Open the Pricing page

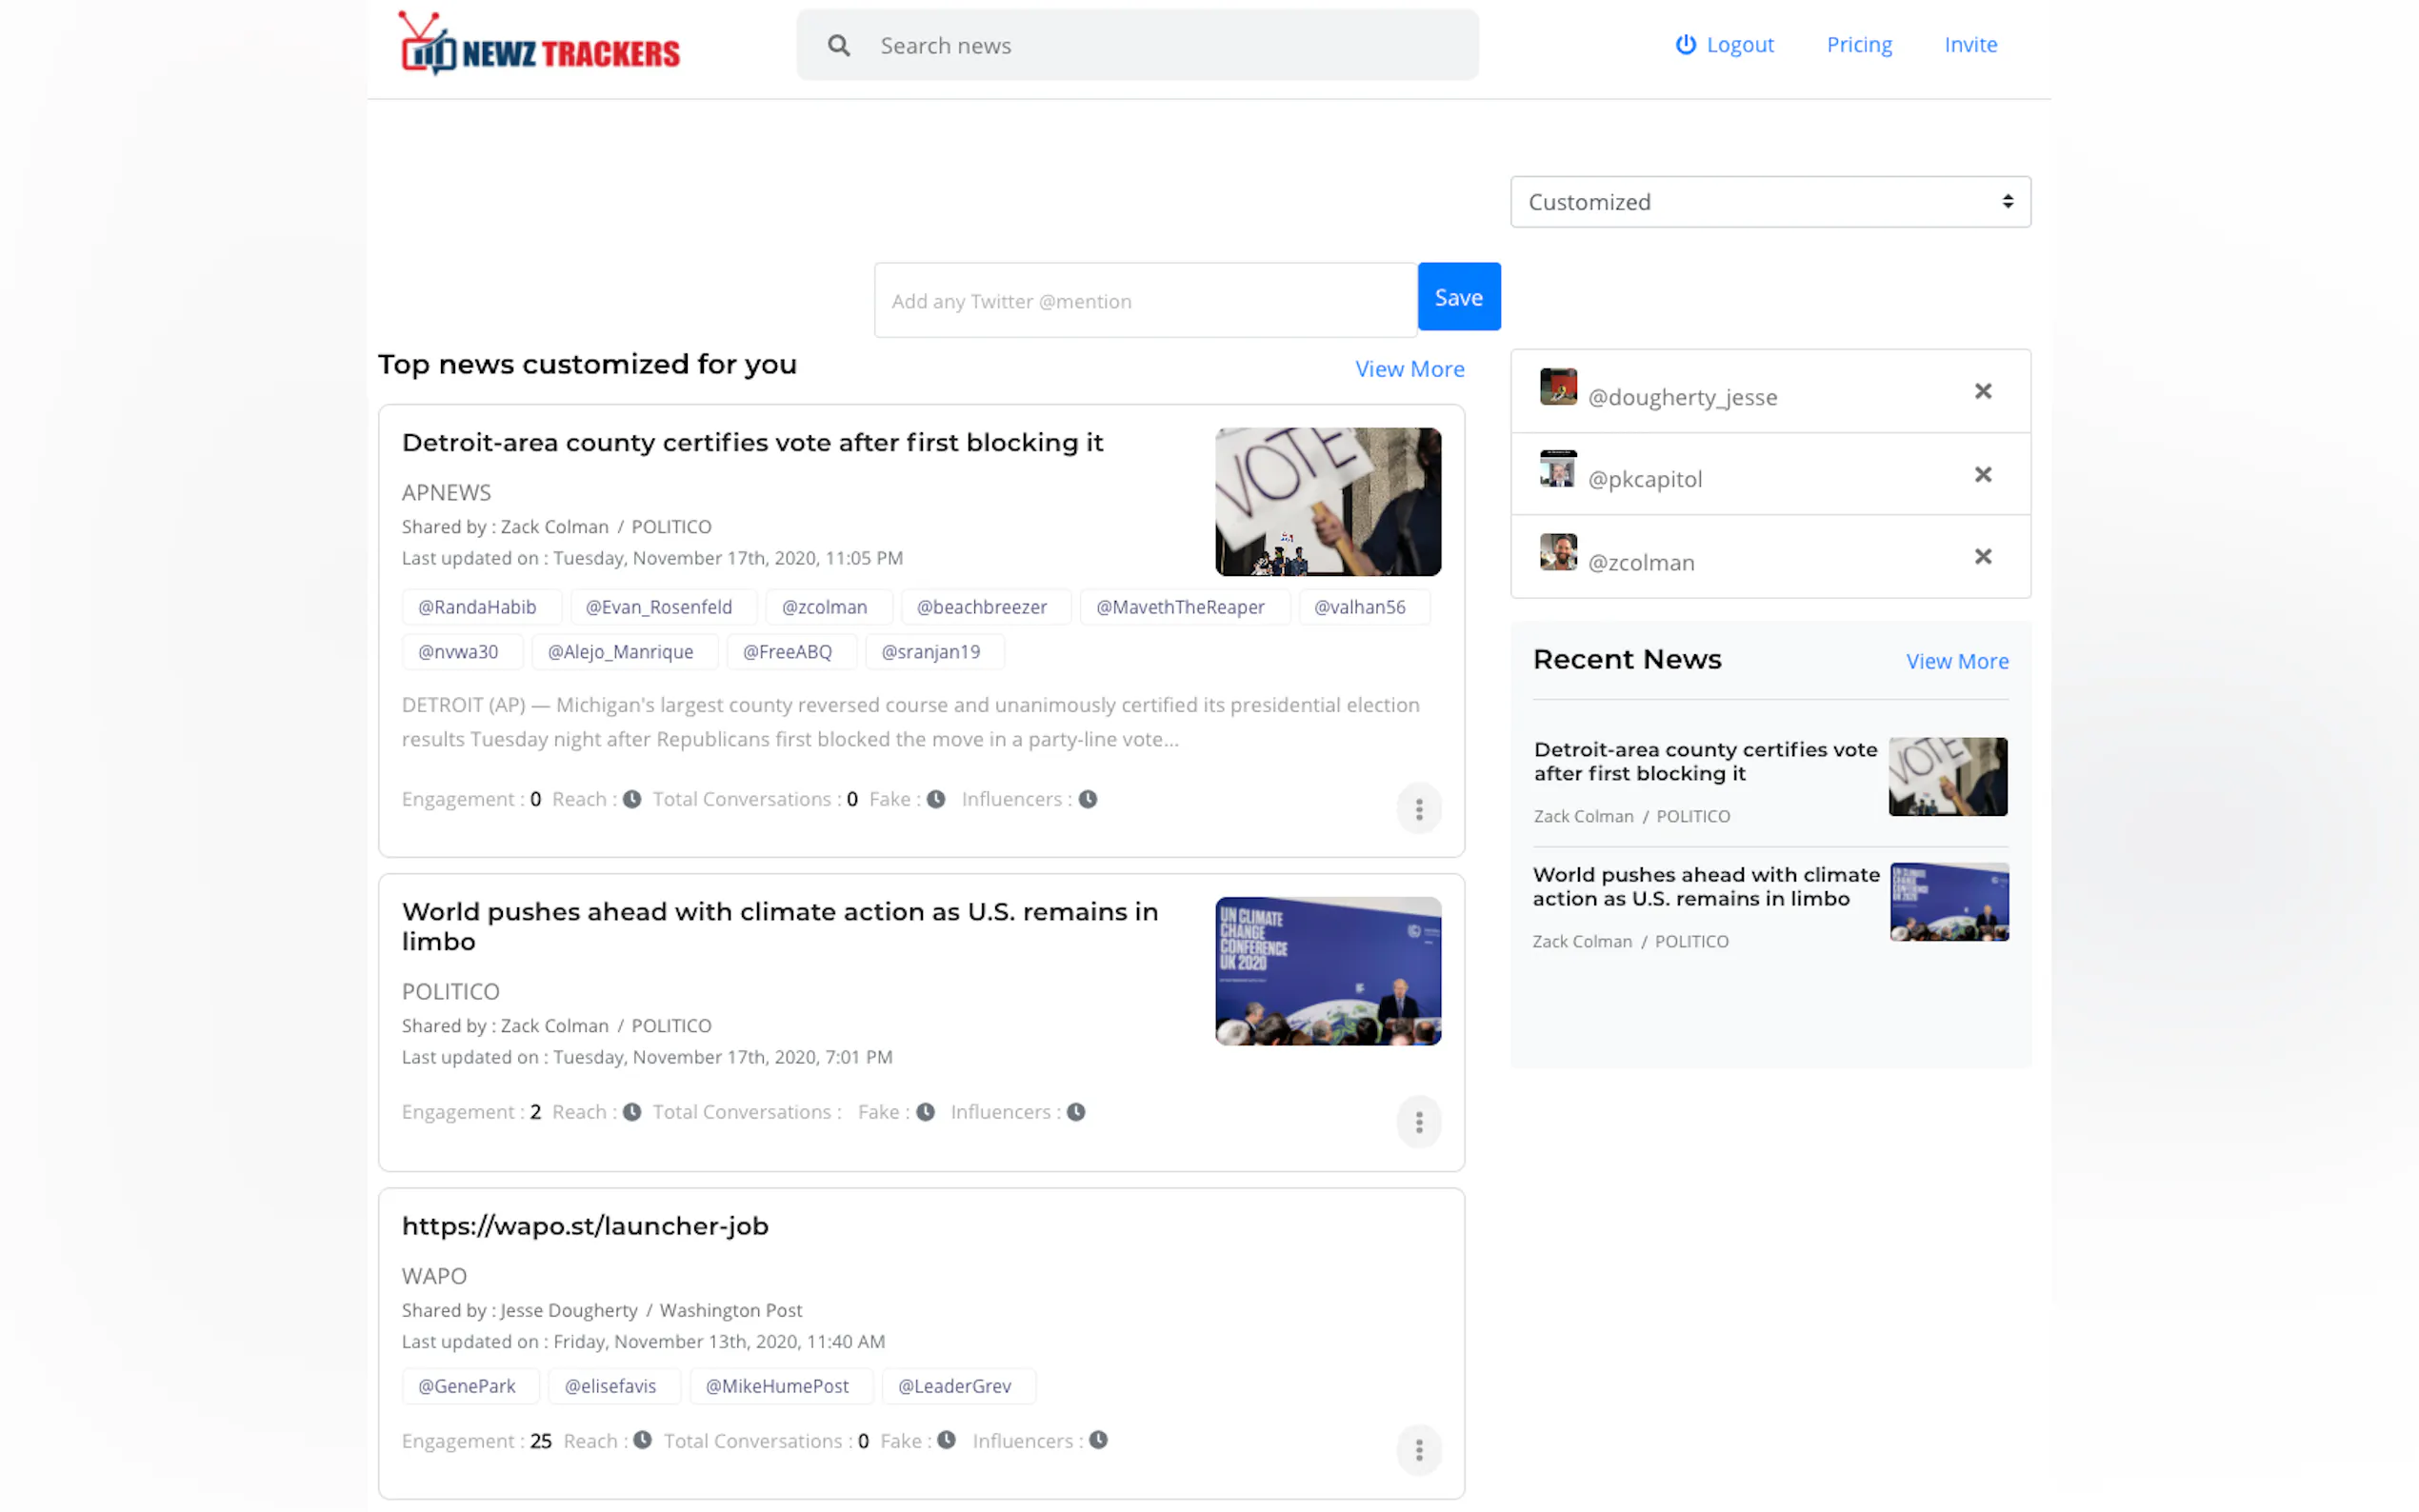pos(1858,45)
